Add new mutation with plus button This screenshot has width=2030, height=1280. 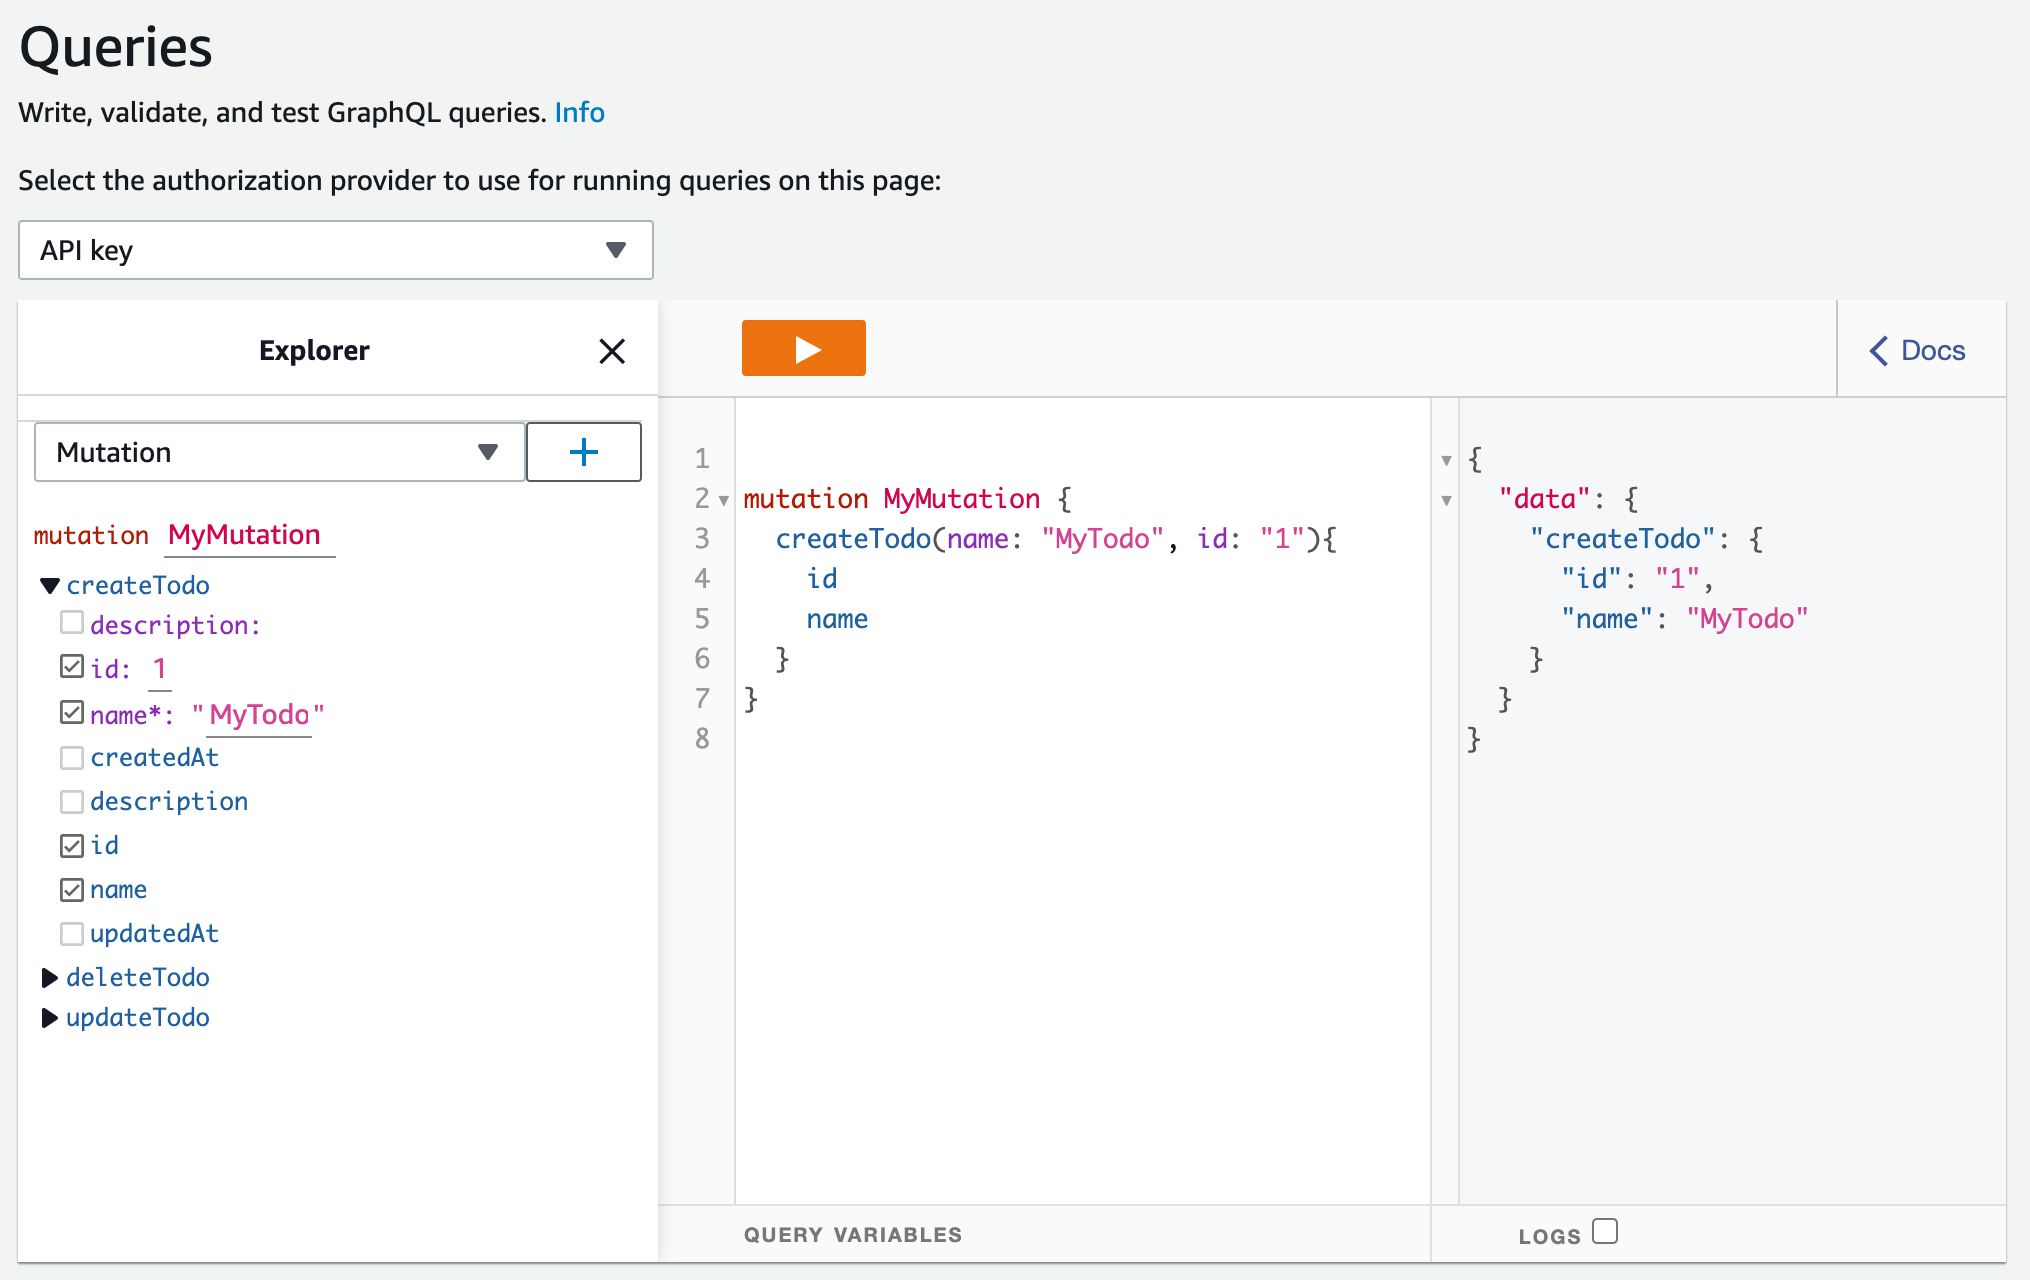(x=584, y=452)
